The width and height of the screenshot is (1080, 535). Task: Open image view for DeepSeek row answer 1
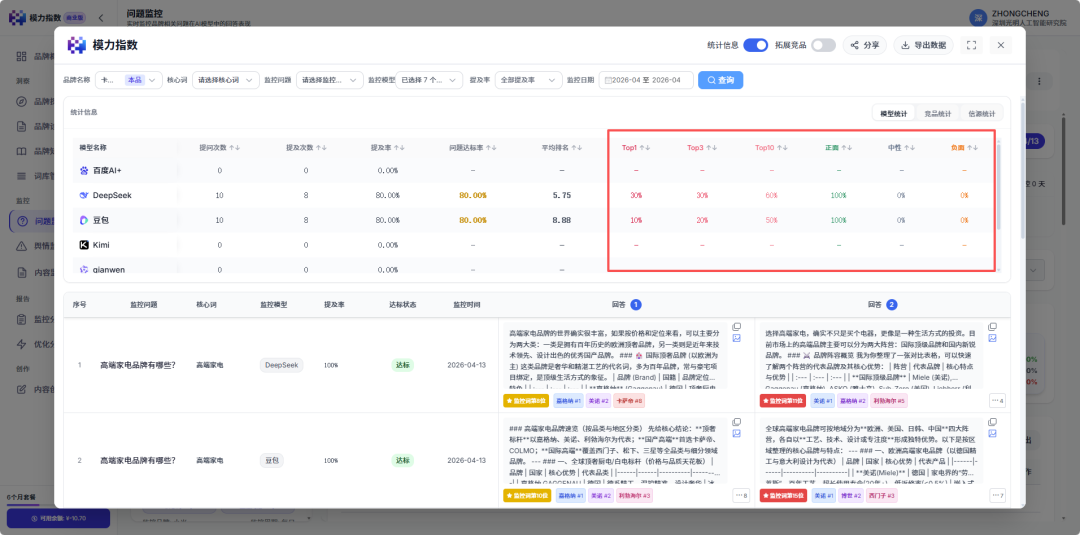coord(736,338)
